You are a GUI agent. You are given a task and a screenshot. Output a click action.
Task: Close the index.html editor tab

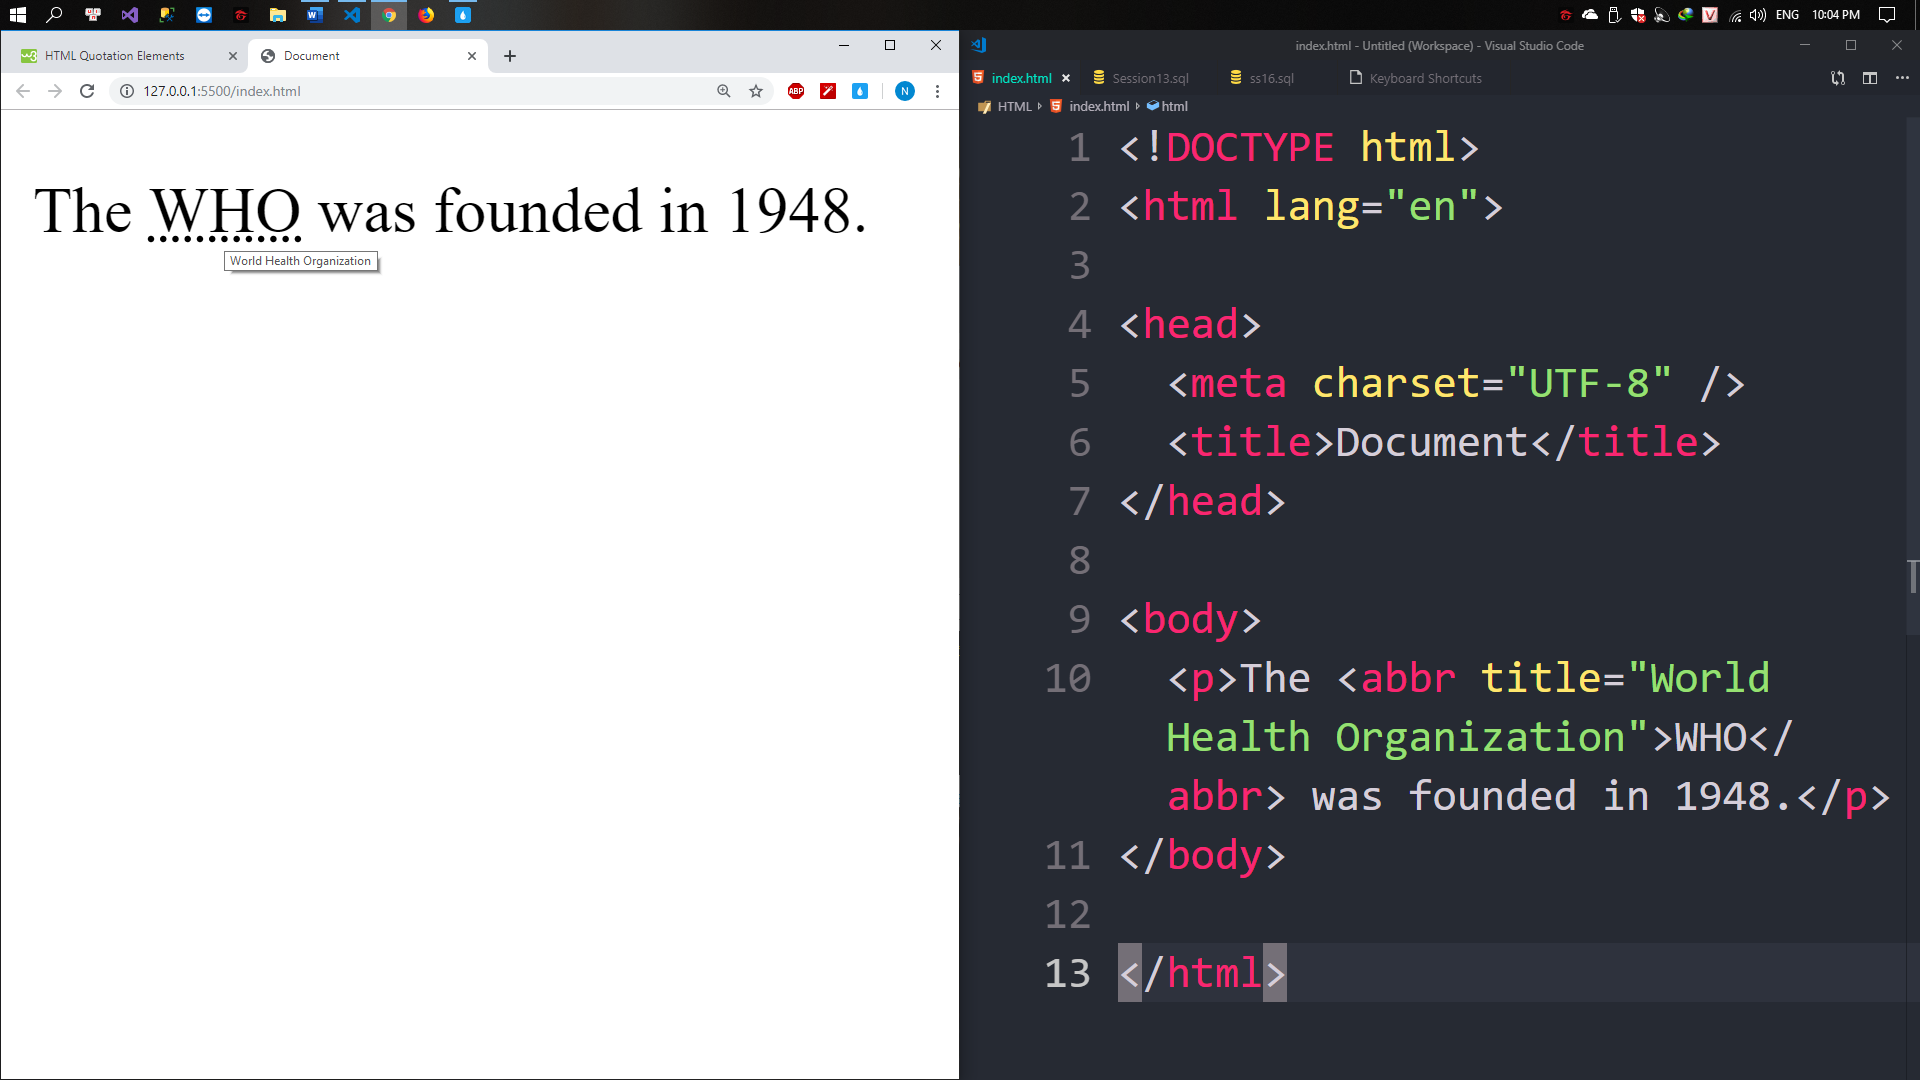pos(1066,78)
